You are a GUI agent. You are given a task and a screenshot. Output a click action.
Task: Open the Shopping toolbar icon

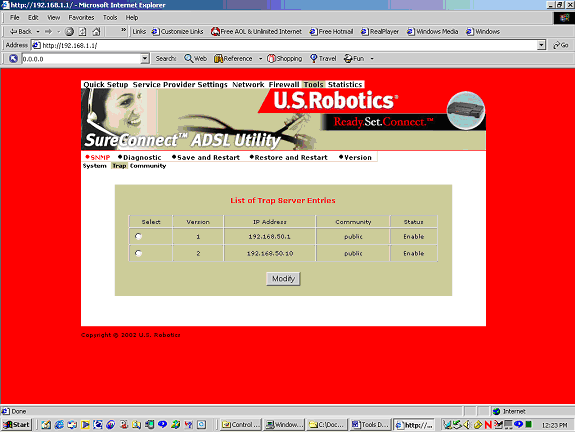pos(271,59)
